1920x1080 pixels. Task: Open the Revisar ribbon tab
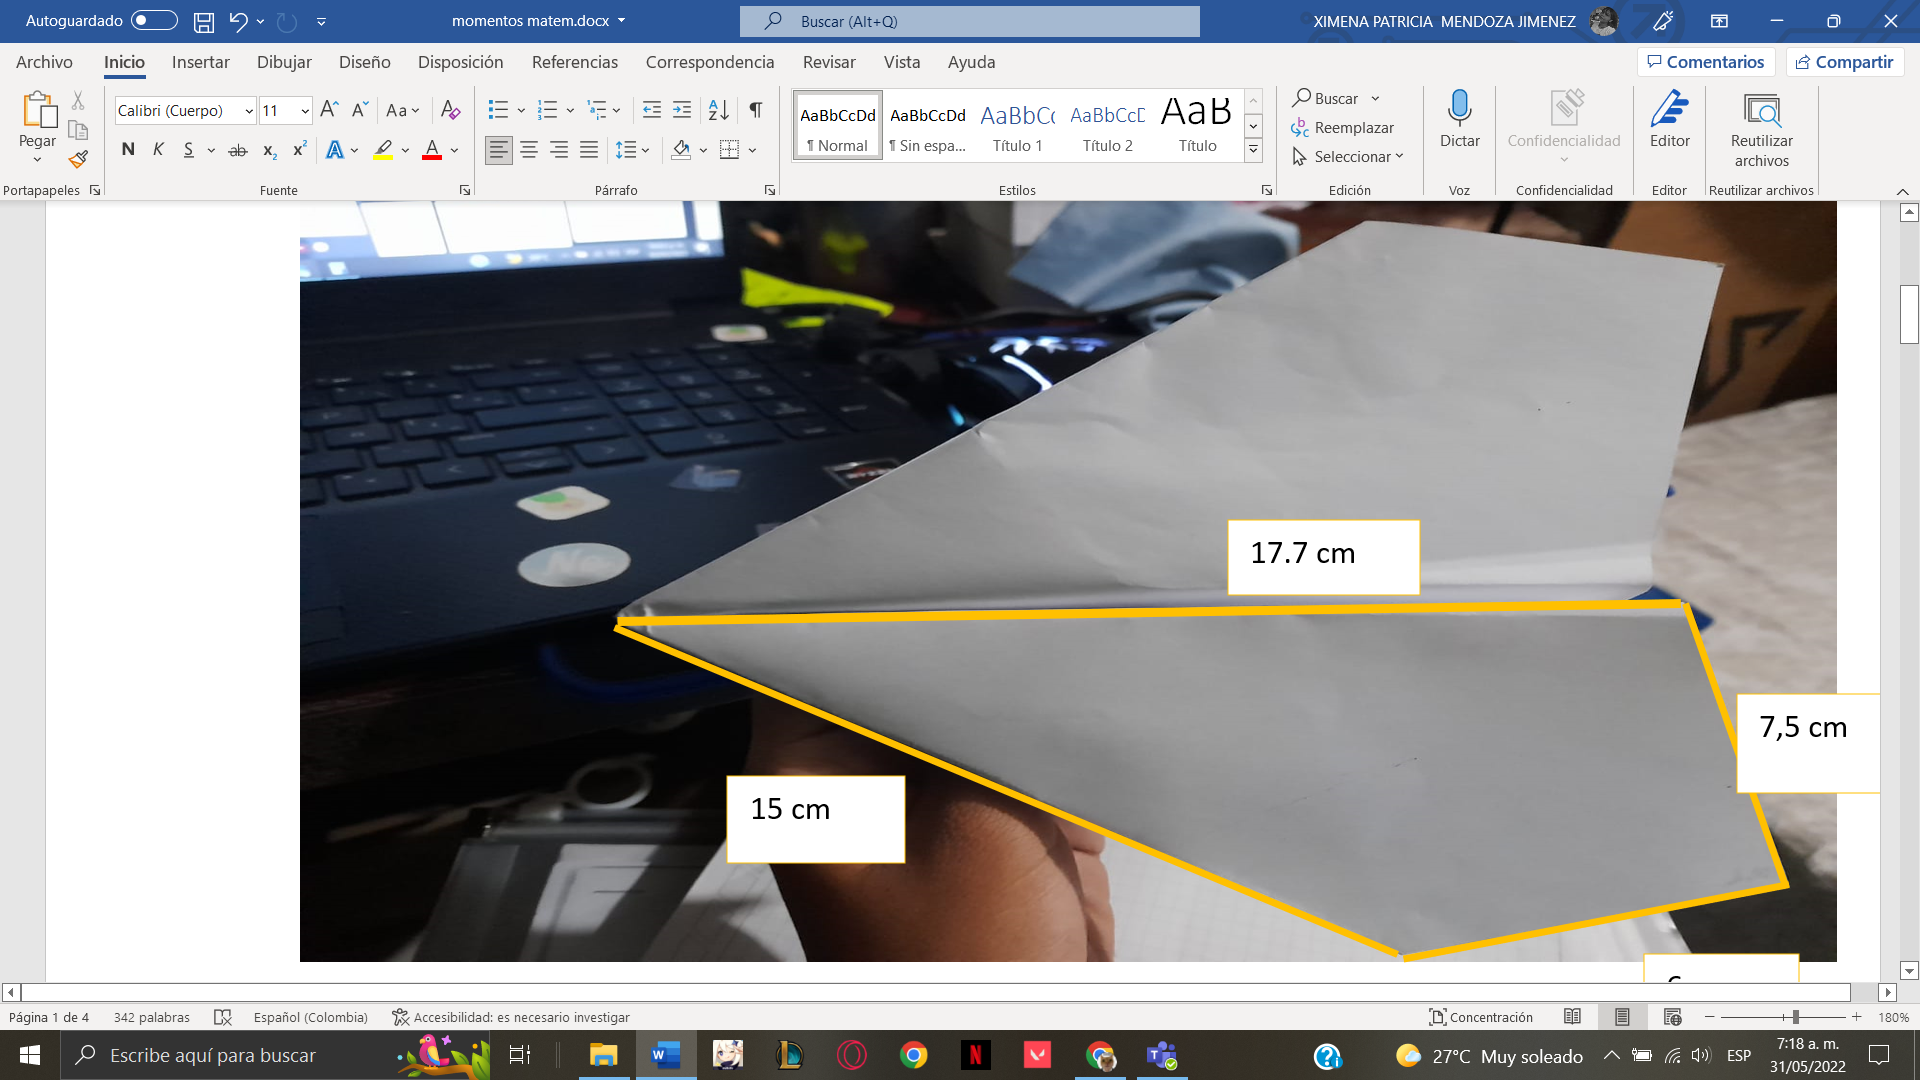point(830,62)
